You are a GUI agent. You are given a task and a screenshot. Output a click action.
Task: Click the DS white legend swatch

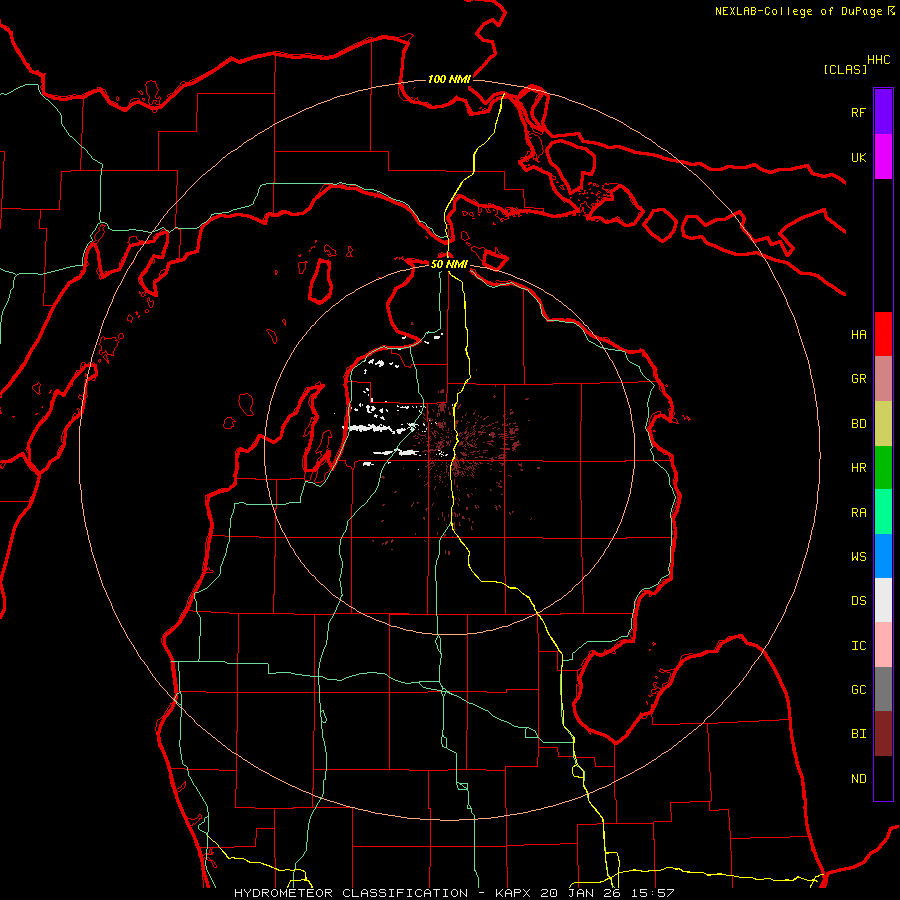pos(883,600)
